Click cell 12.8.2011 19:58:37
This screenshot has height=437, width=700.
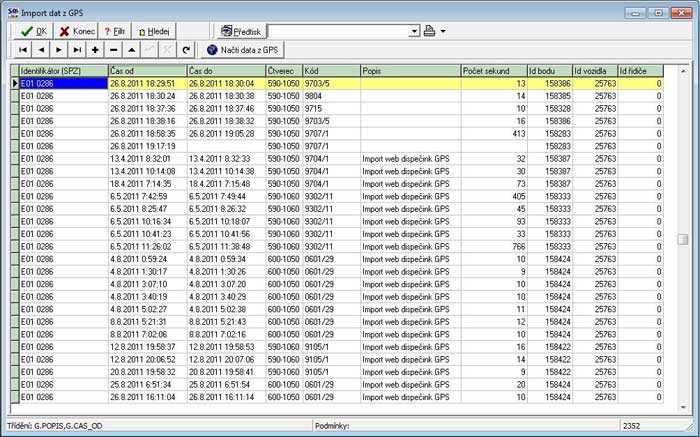point(147,346)
